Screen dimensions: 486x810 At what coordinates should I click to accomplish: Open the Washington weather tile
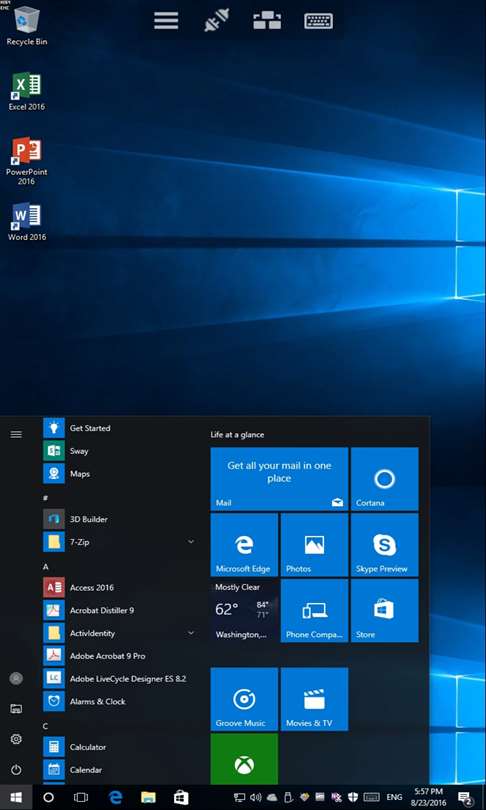click(244, 611)
